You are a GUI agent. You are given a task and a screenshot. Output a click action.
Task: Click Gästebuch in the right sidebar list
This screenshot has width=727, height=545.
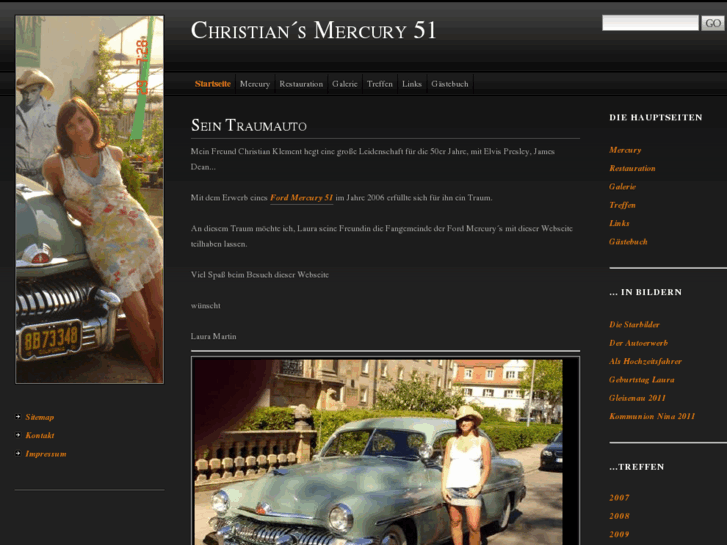click(x=628, y=241)
